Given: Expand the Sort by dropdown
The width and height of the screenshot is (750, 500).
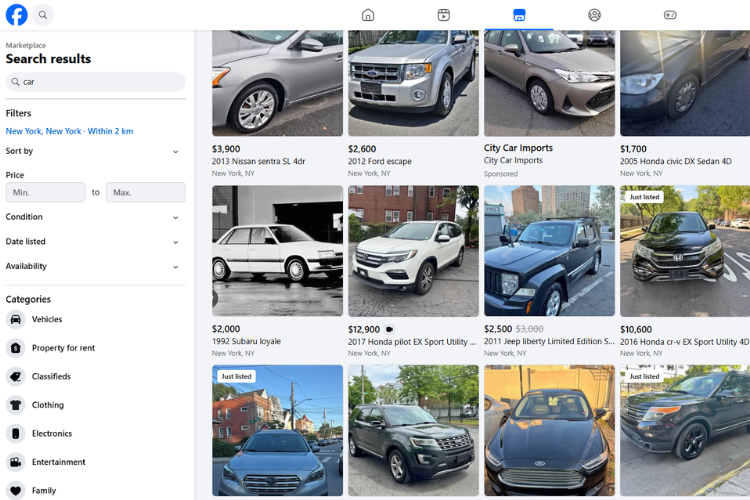Looking at the screenshot, I should pos(95,151).
